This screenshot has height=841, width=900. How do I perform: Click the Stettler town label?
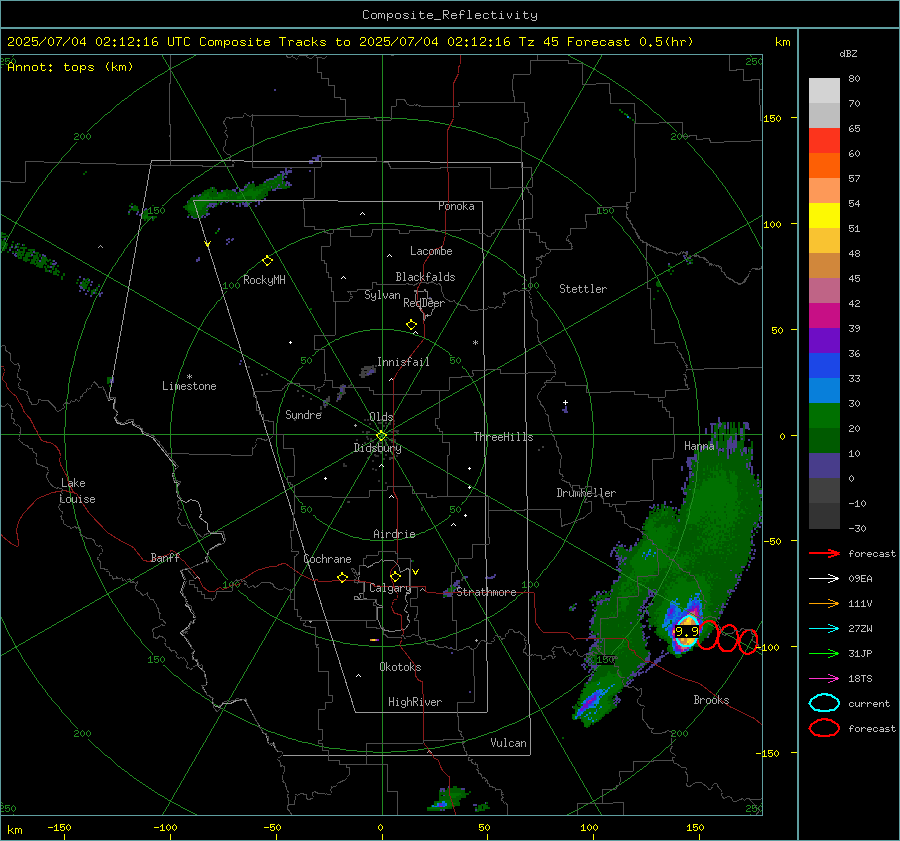click(x=583, y=289)
